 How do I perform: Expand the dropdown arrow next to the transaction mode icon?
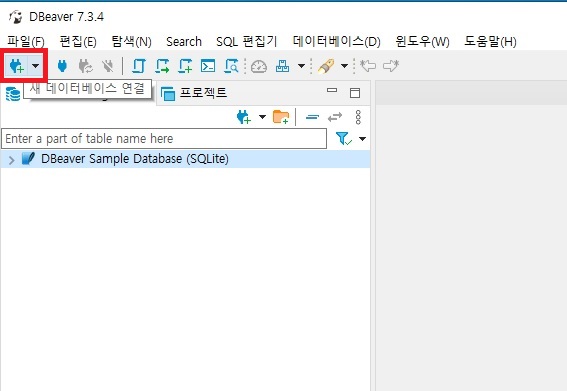pos(301,66)
